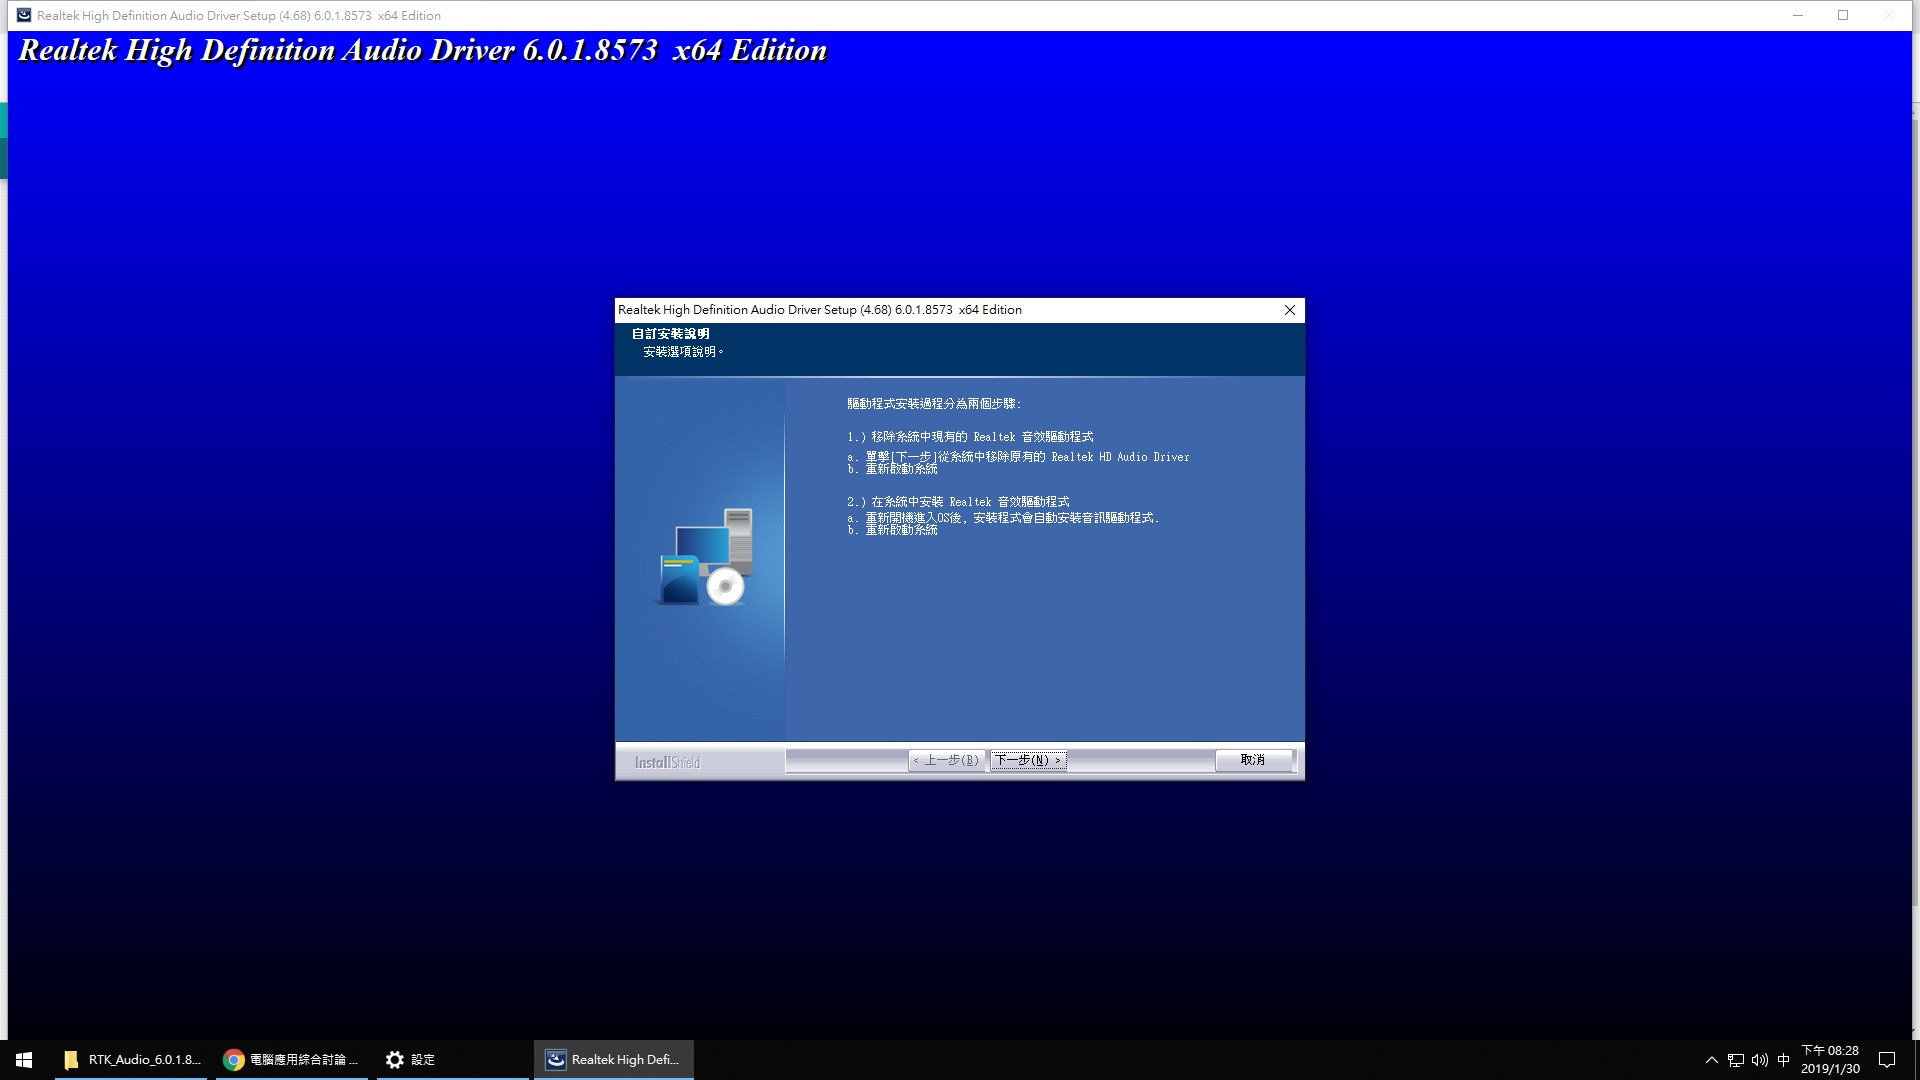
Task: Close the Realtek setup dialog
Action: 1290,310
